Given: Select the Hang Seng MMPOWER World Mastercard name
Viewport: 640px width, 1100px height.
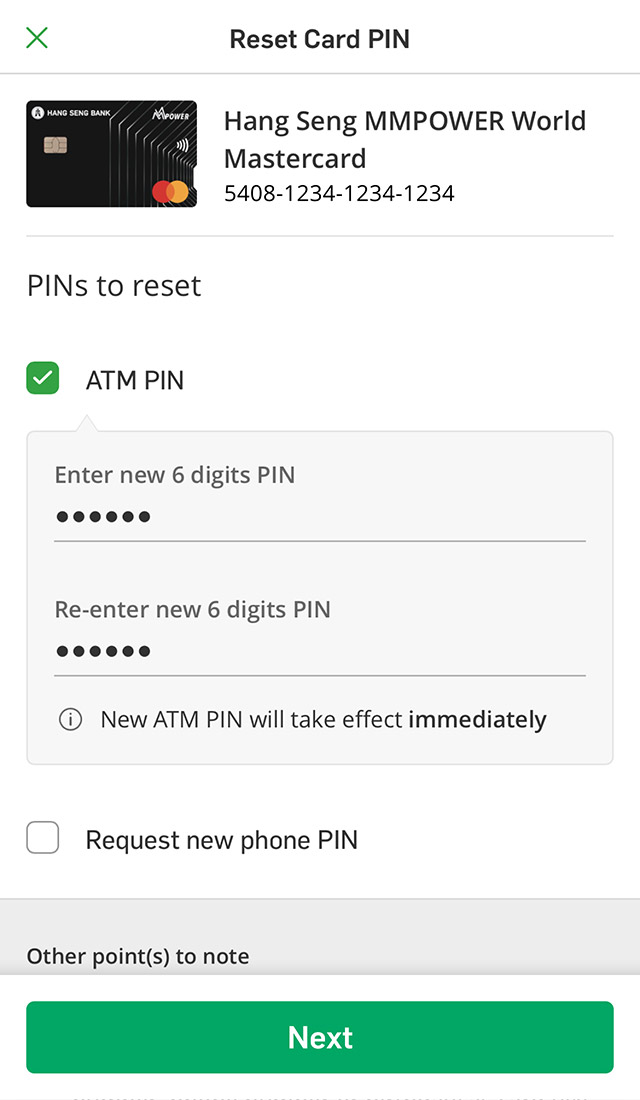Looking at the screenshot, I should 404,139.
